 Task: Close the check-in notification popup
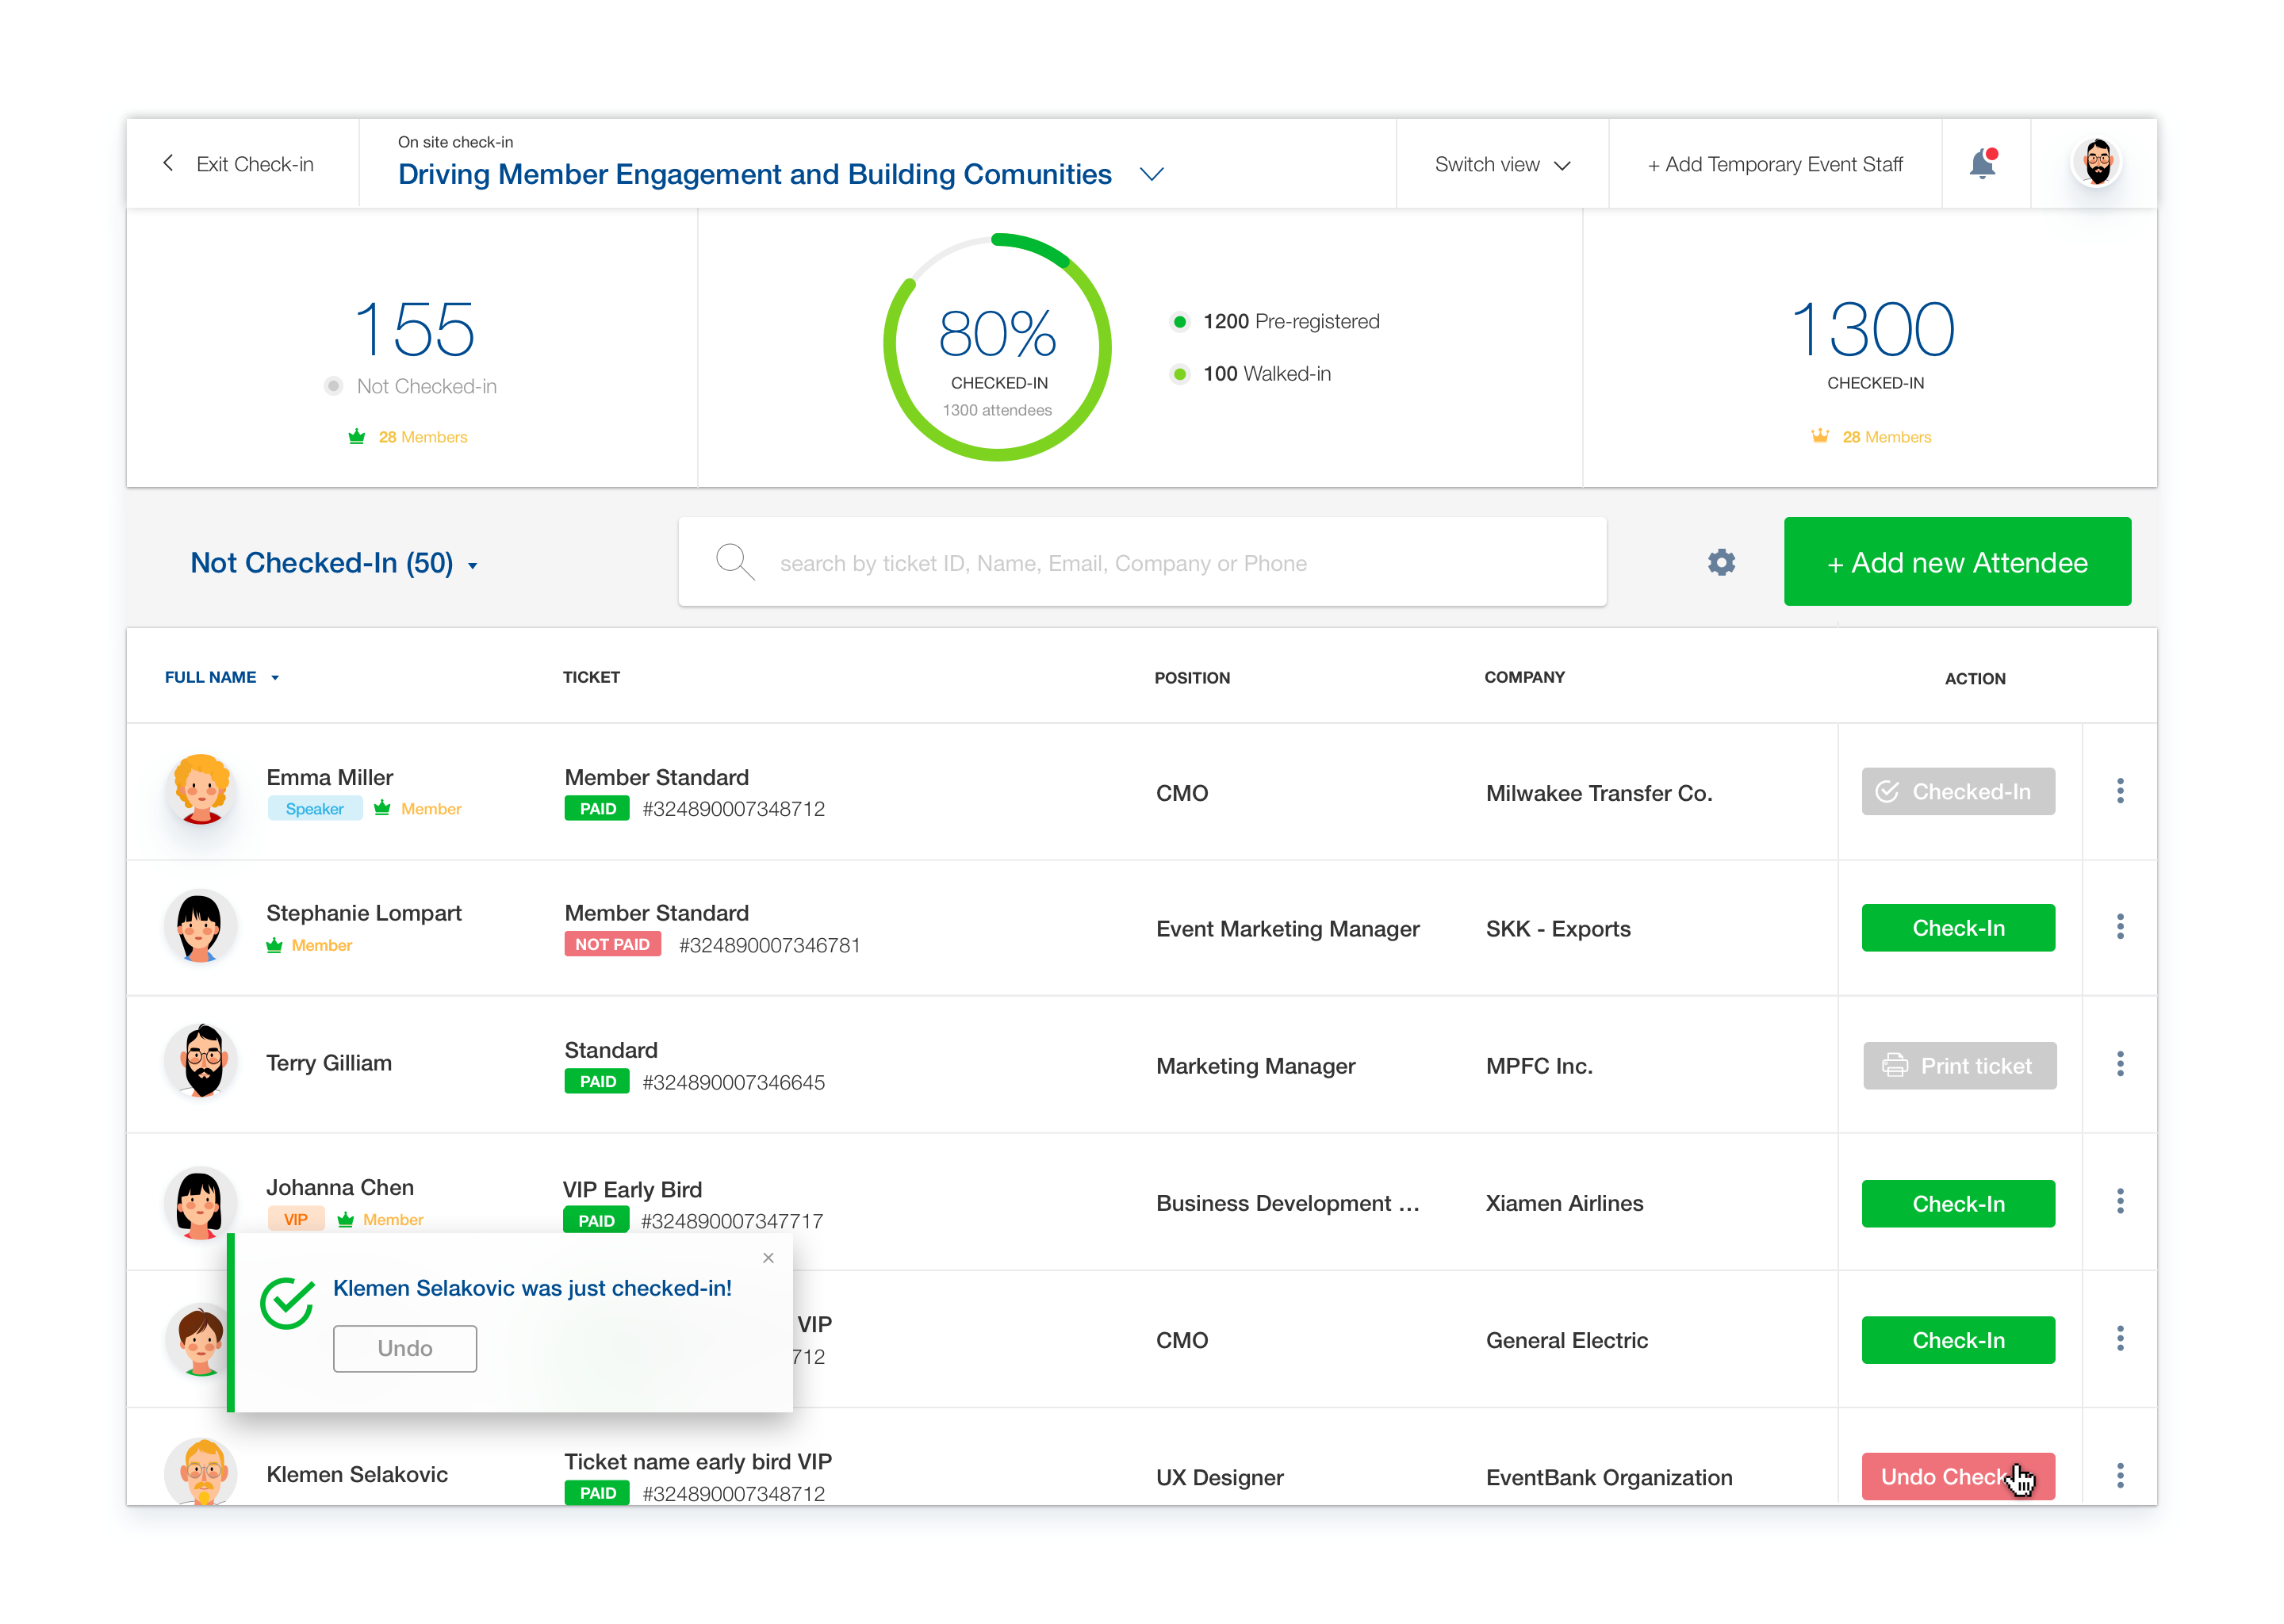768,1258
